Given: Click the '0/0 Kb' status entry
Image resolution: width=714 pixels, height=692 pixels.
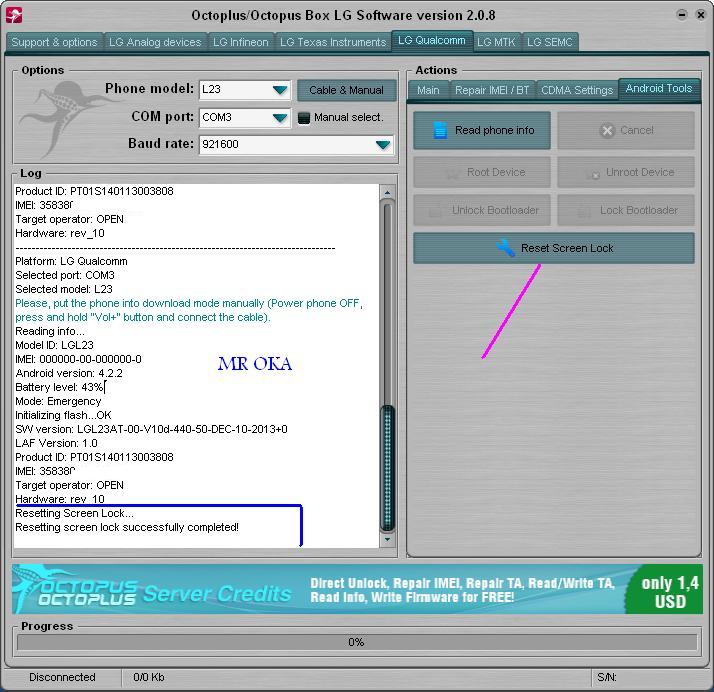Looking at the screenshot, I should (149, 677).
